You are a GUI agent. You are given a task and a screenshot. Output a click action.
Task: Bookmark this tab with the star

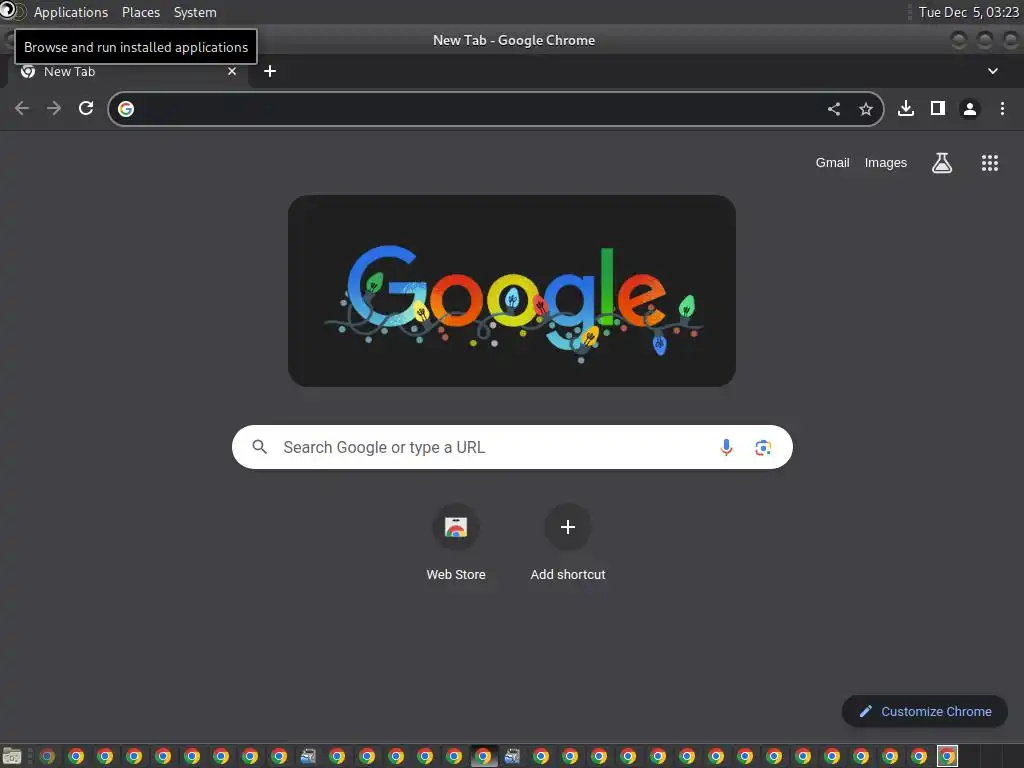pos(866,109)
